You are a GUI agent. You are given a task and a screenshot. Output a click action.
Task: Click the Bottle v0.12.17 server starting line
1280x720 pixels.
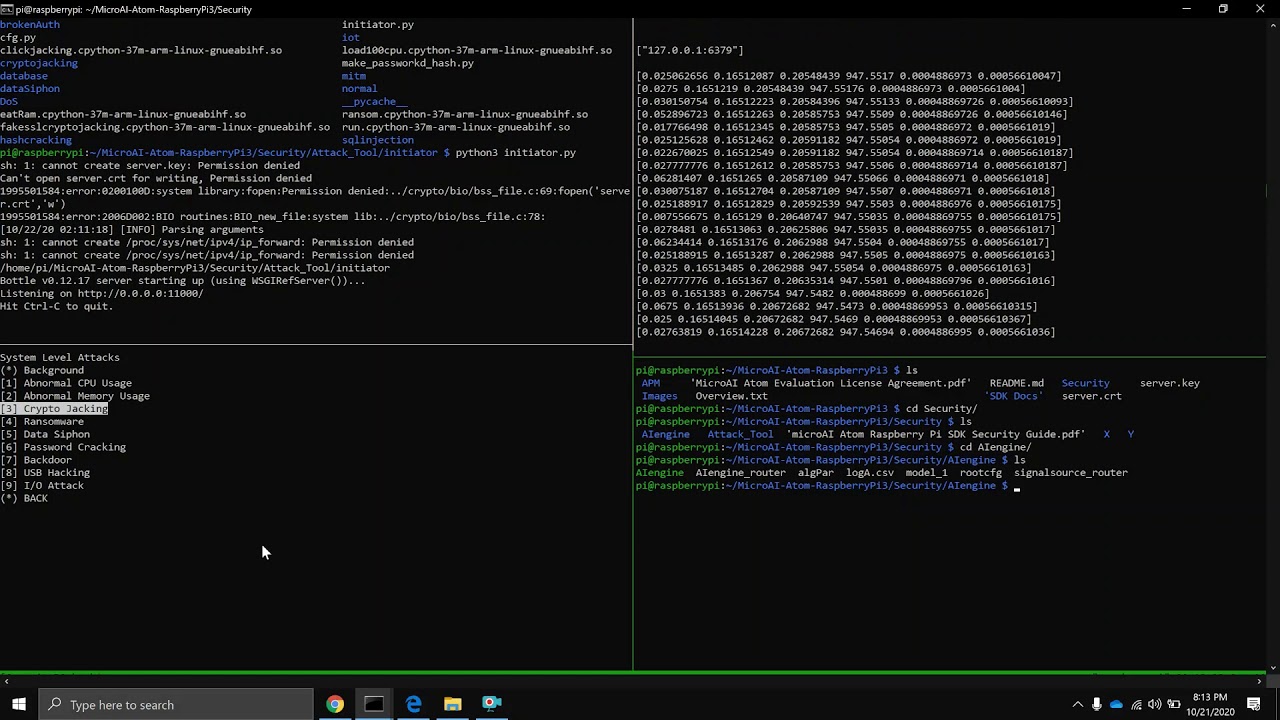pyautogui.click(x=183, y=281)
